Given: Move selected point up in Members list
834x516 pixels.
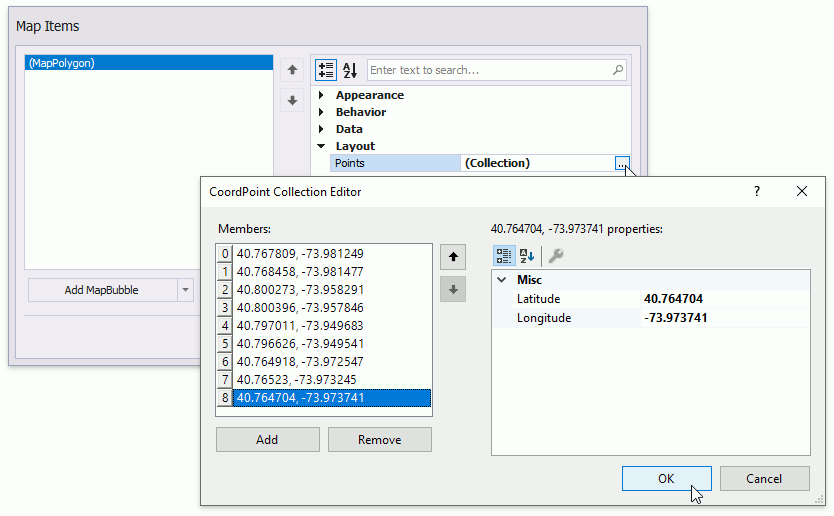Looking at the screenshot, I should (x=453, y=257).
